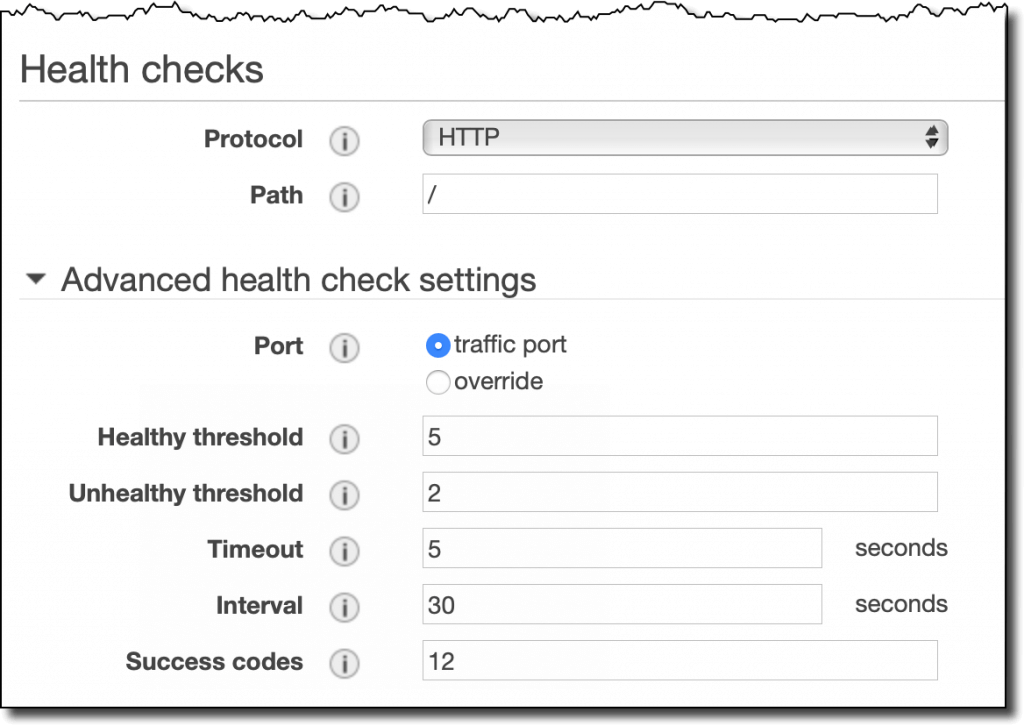Click the Interval input showing 30
This screenshot has height=726, width=1024.
point(622,605)
